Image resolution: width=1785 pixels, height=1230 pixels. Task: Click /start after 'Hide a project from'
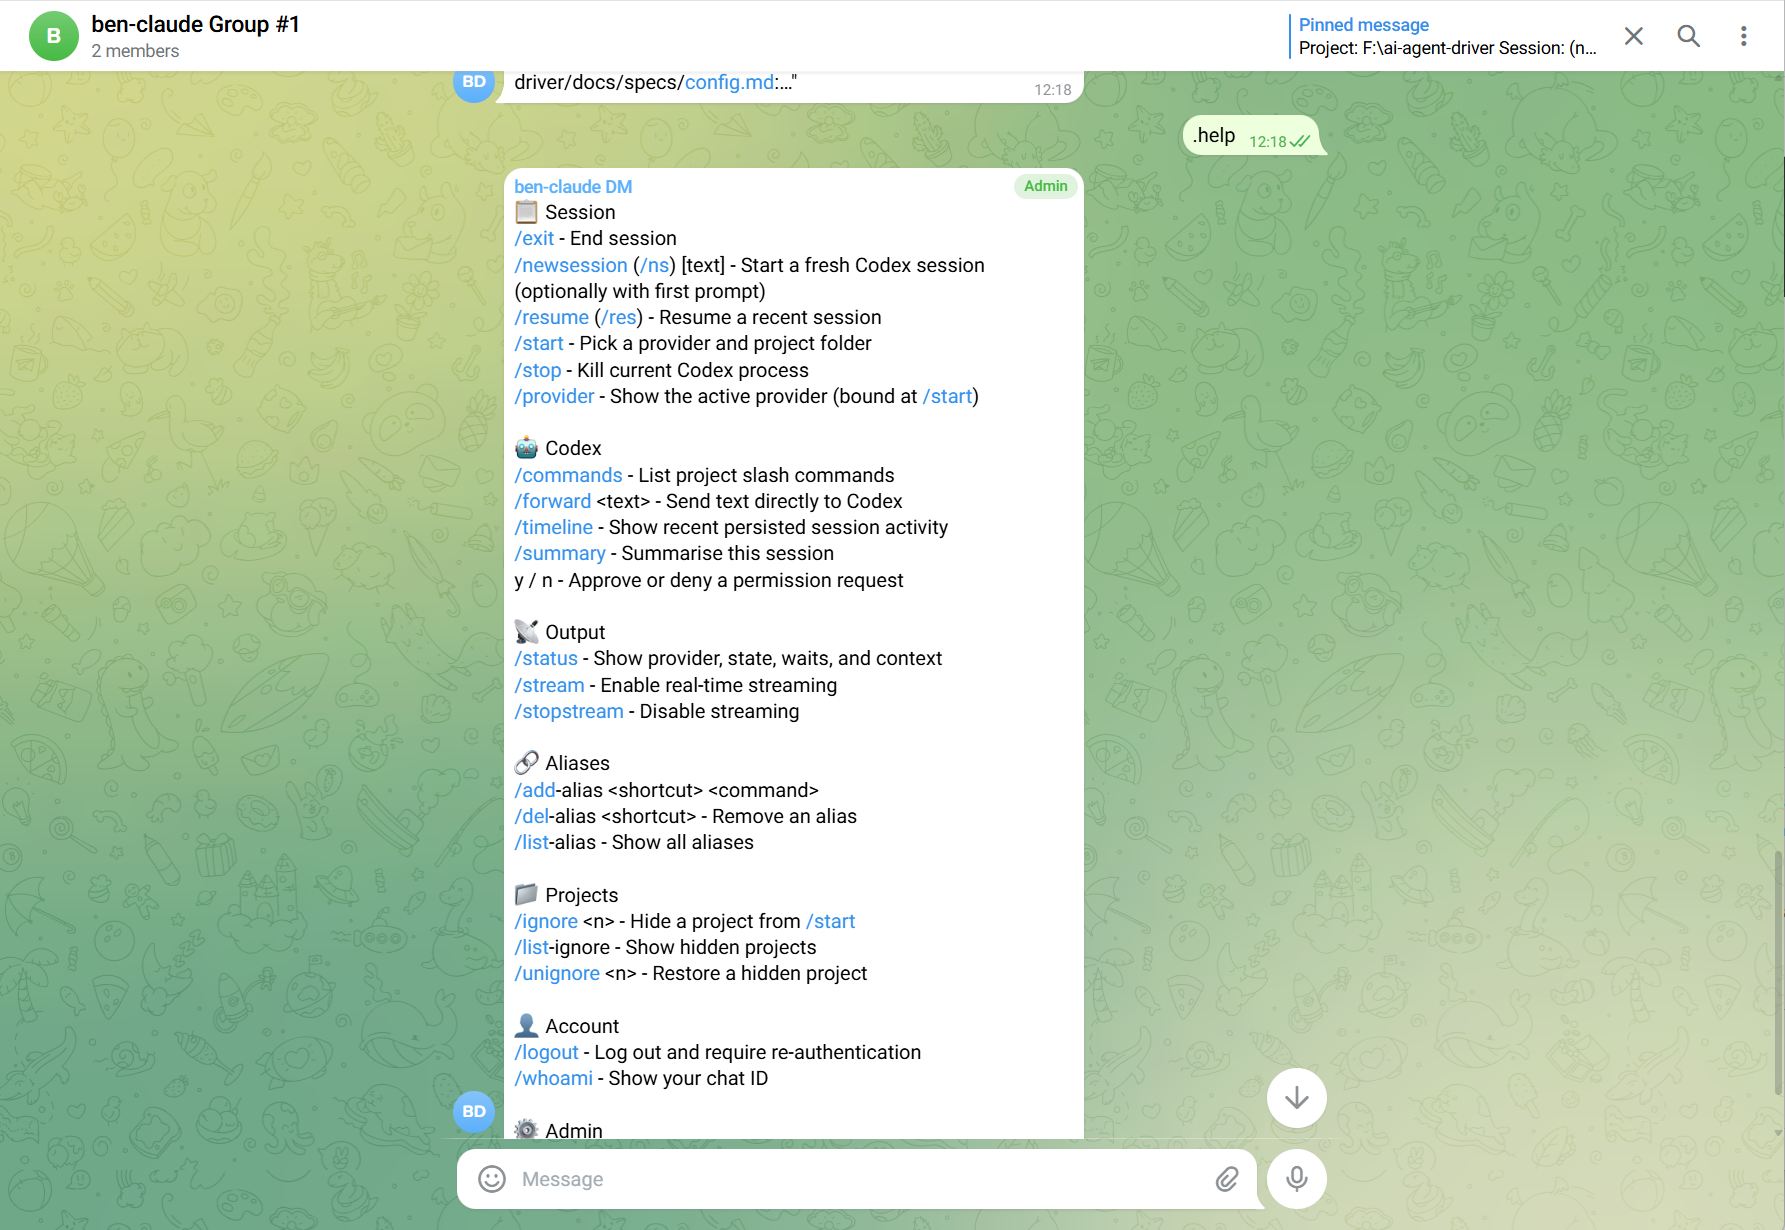(x=831, y=921)
